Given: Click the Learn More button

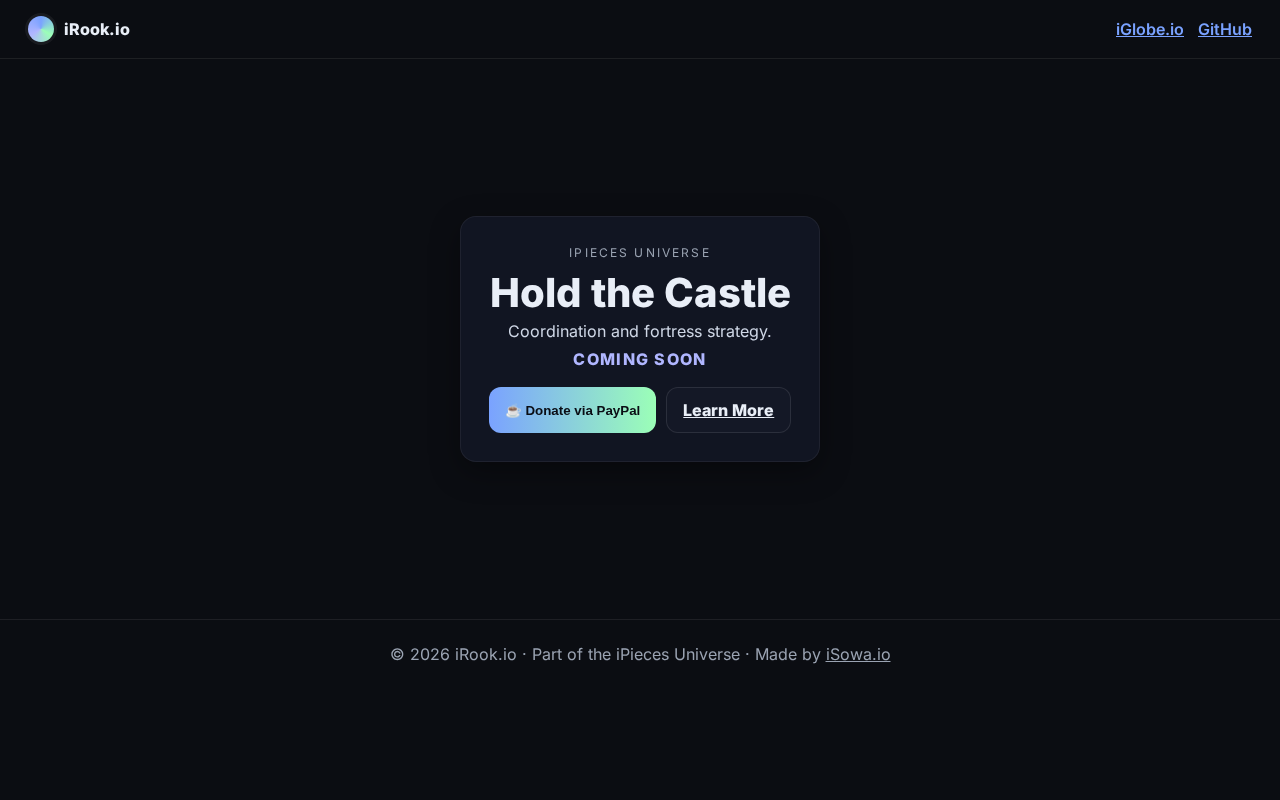Looking at the screenshot, I should point(728,410).
